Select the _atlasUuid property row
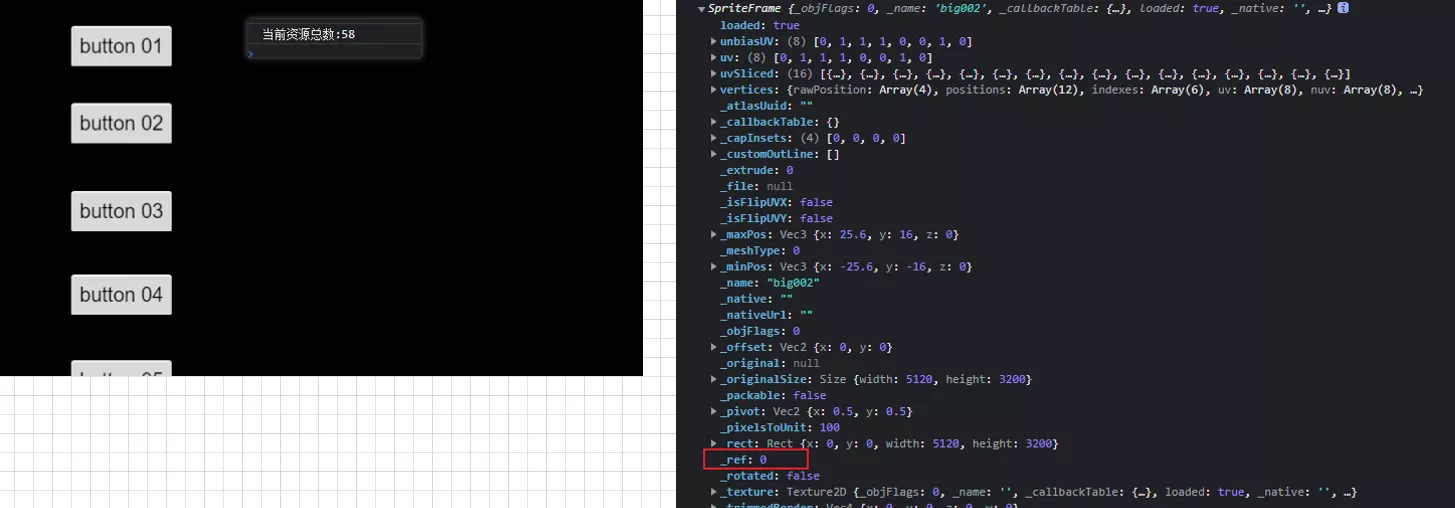This screenshot has height=508, width=1455. pos(766,106)
